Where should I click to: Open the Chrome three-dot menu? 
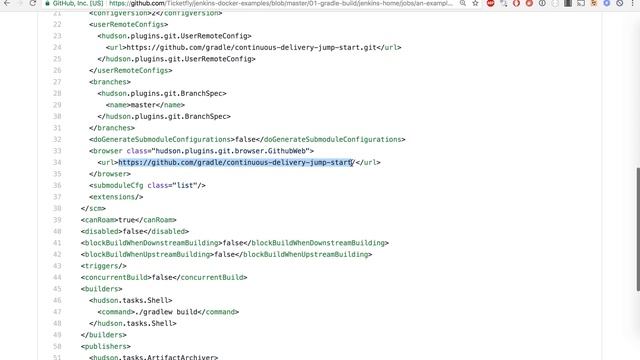[x=633, y=3]
